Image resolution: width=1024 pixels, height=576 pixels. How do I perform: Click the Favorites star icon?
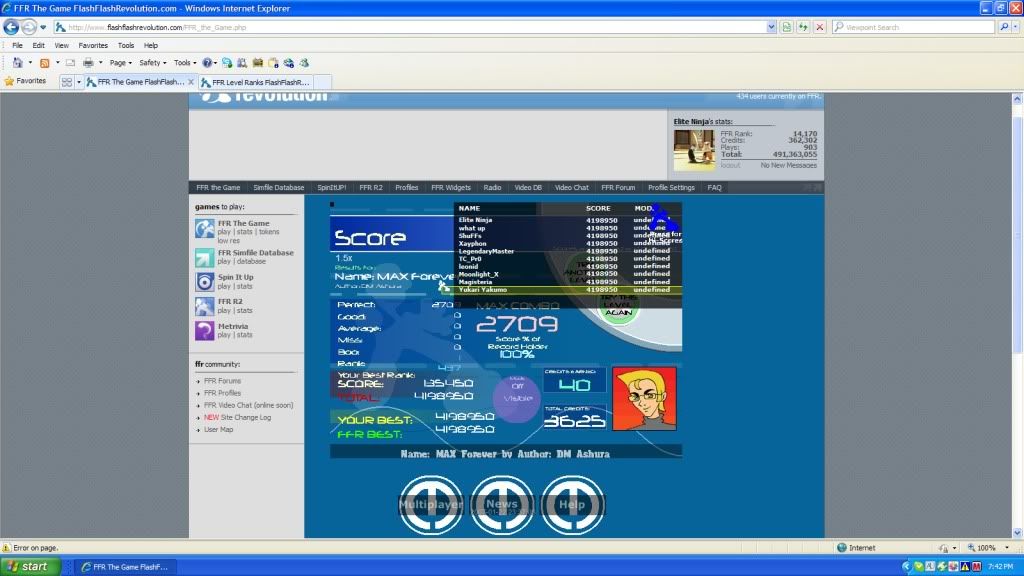(x=10, y=81)
